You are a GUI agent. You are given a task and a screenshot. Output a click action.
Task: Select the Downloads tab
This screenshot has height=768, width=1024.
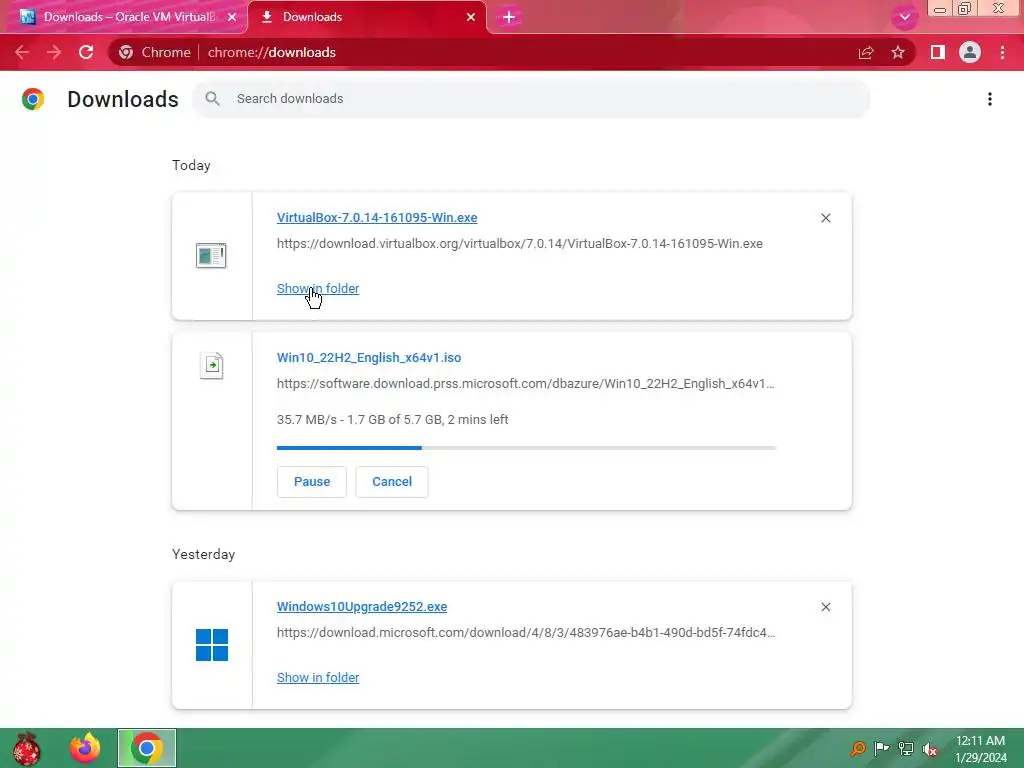coord(367,17)
